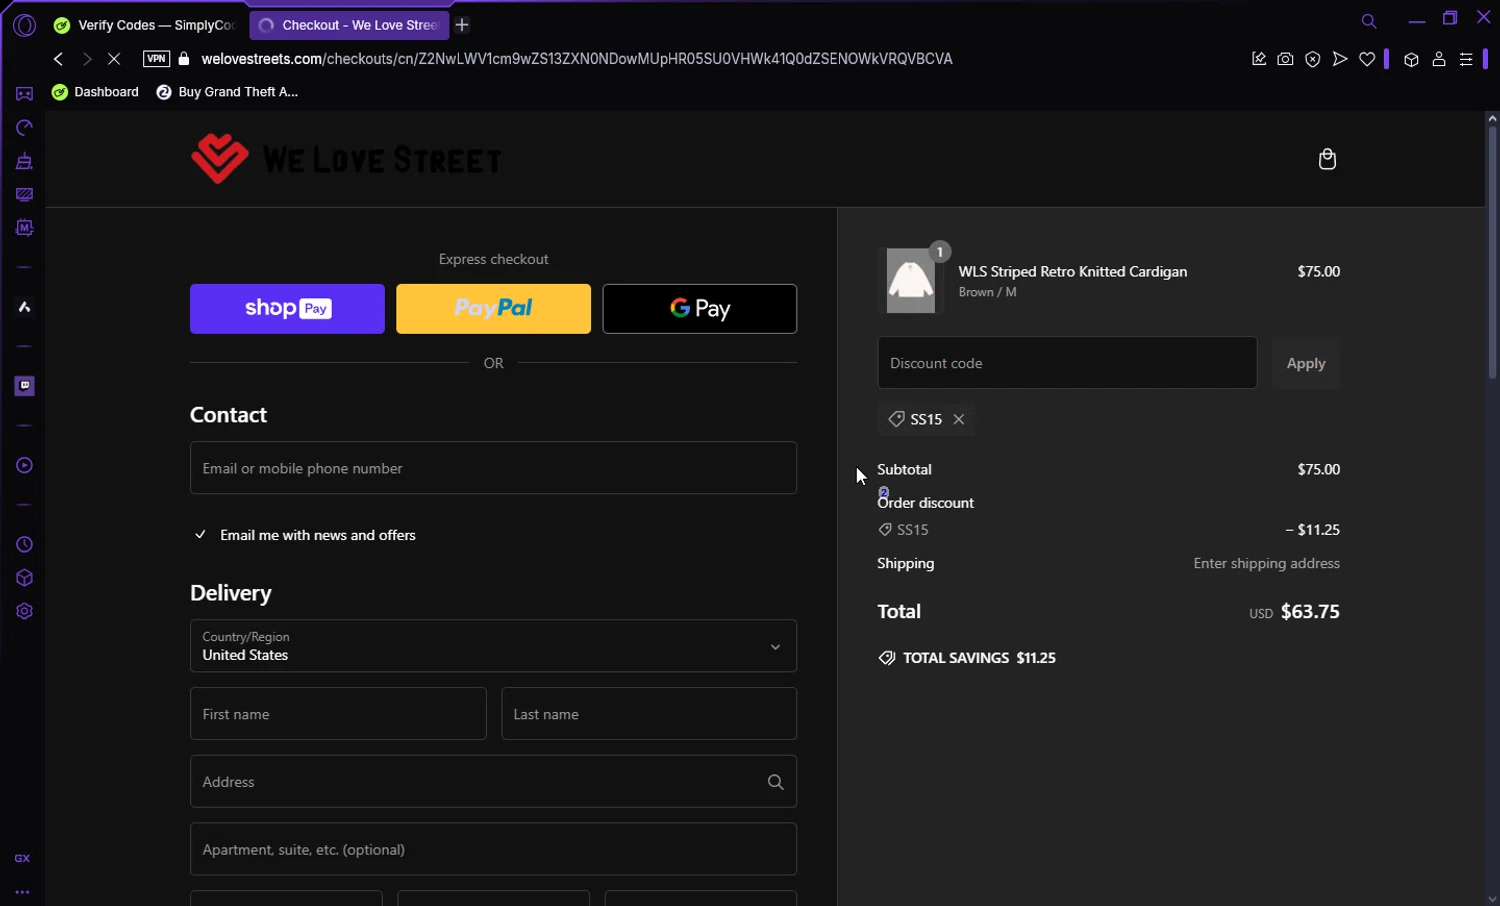Open the toolbar extensions cube icon

coord(1411,59)
